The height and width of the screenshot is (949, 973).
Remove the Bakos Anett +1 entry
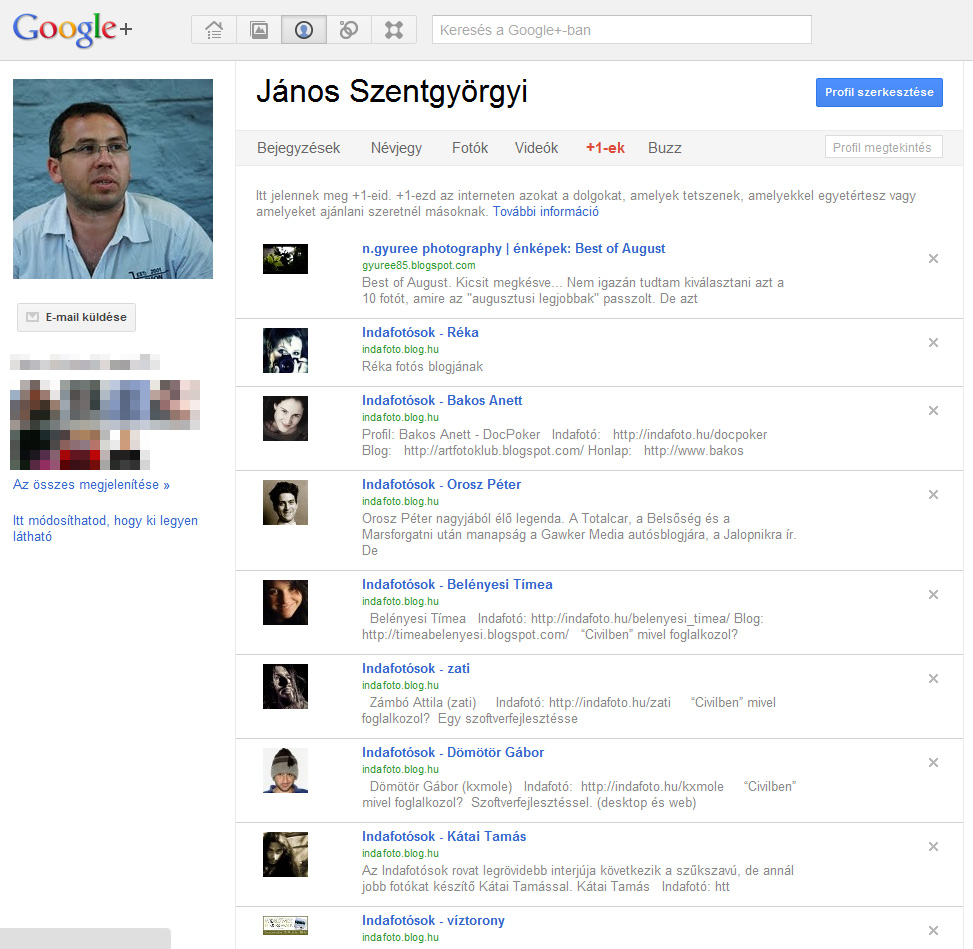click(933, 411)
